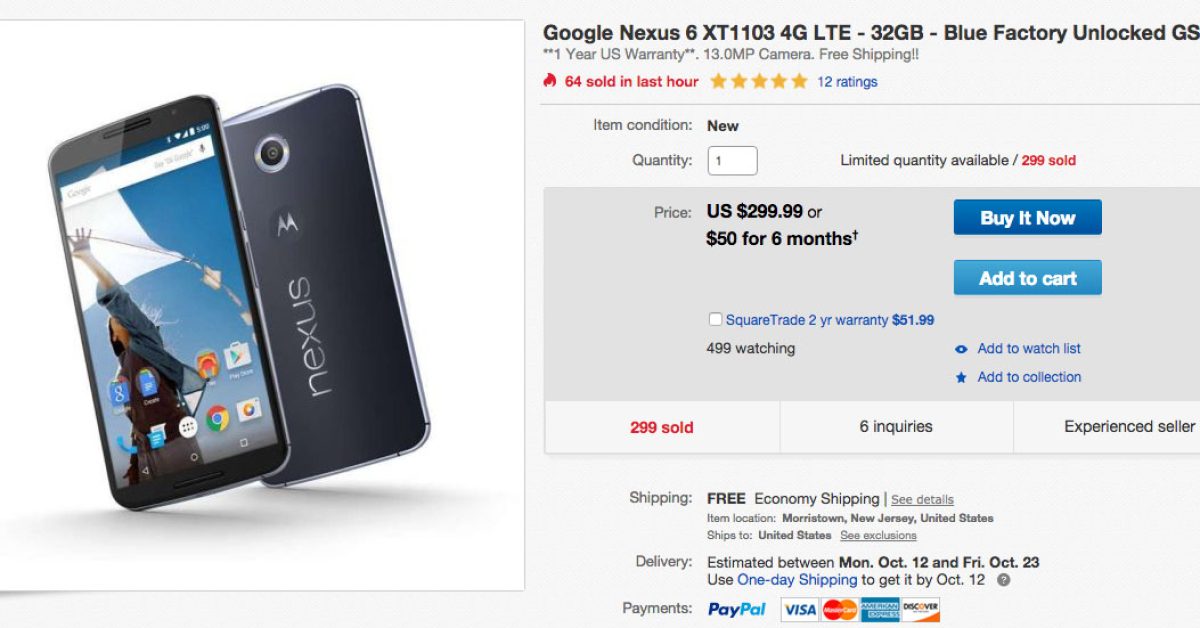The image size is (1200, 628).
Task: Click the MasterCard icon
Action: click(x=840, y=609)
